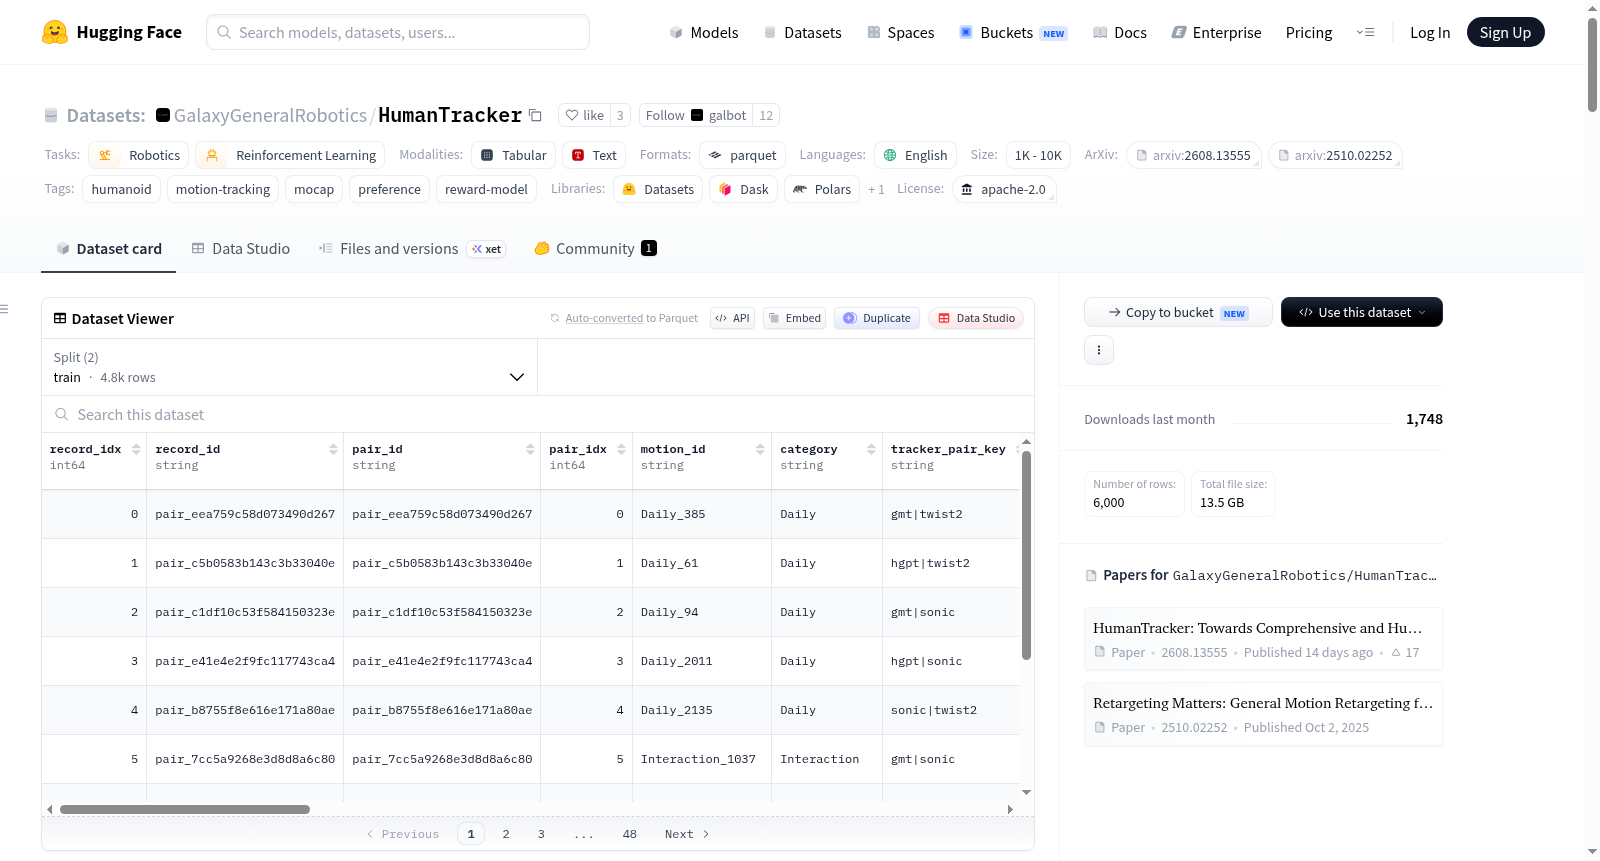Screen dimensions: 1600x861
Task: Sort by pair_idx column arrows
Action: tap(621, 449)
